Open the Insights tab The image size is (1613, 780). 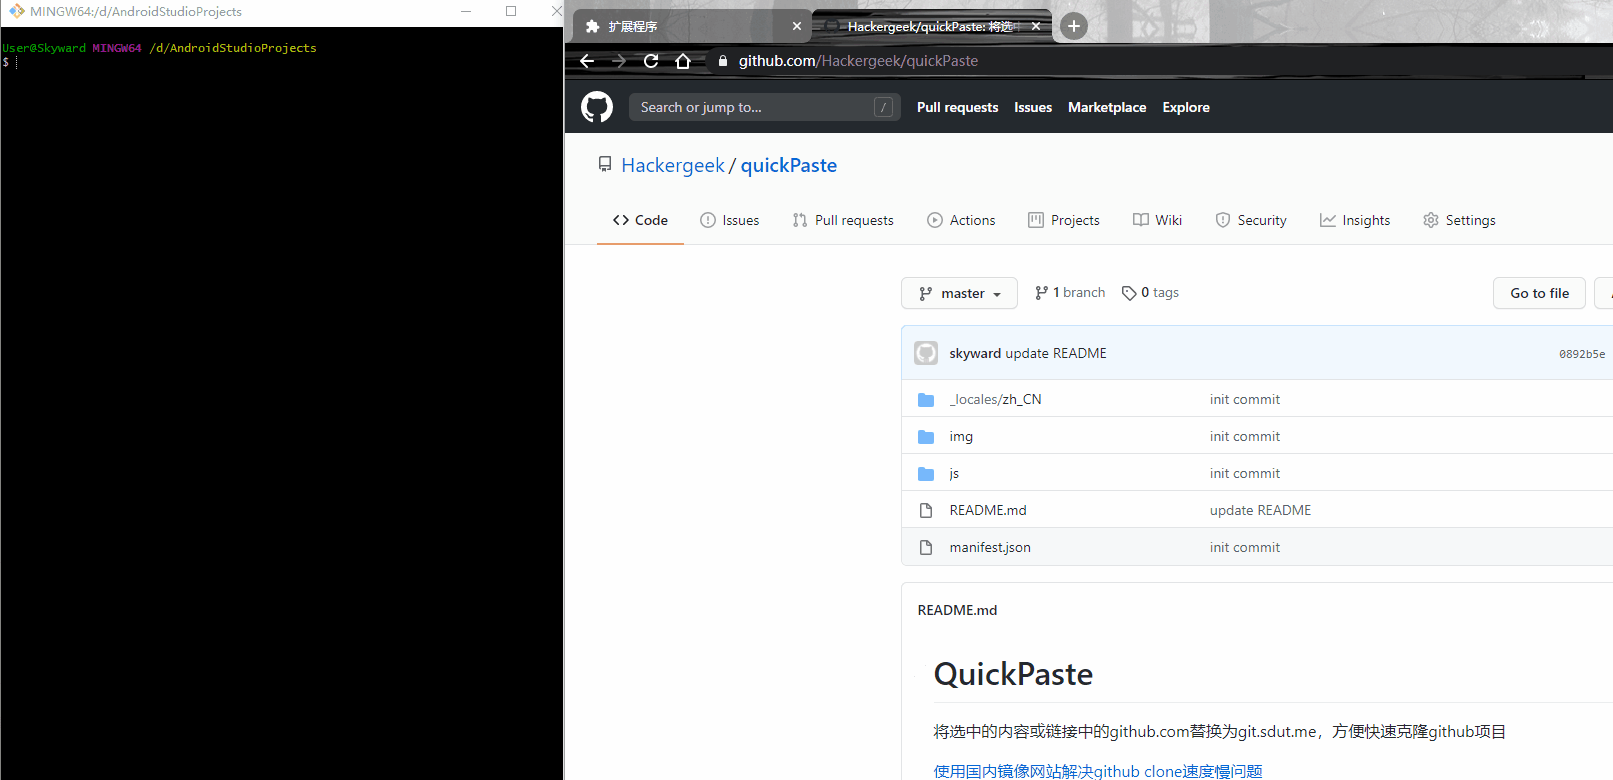pyautogui.click(x=1355, y=220)
